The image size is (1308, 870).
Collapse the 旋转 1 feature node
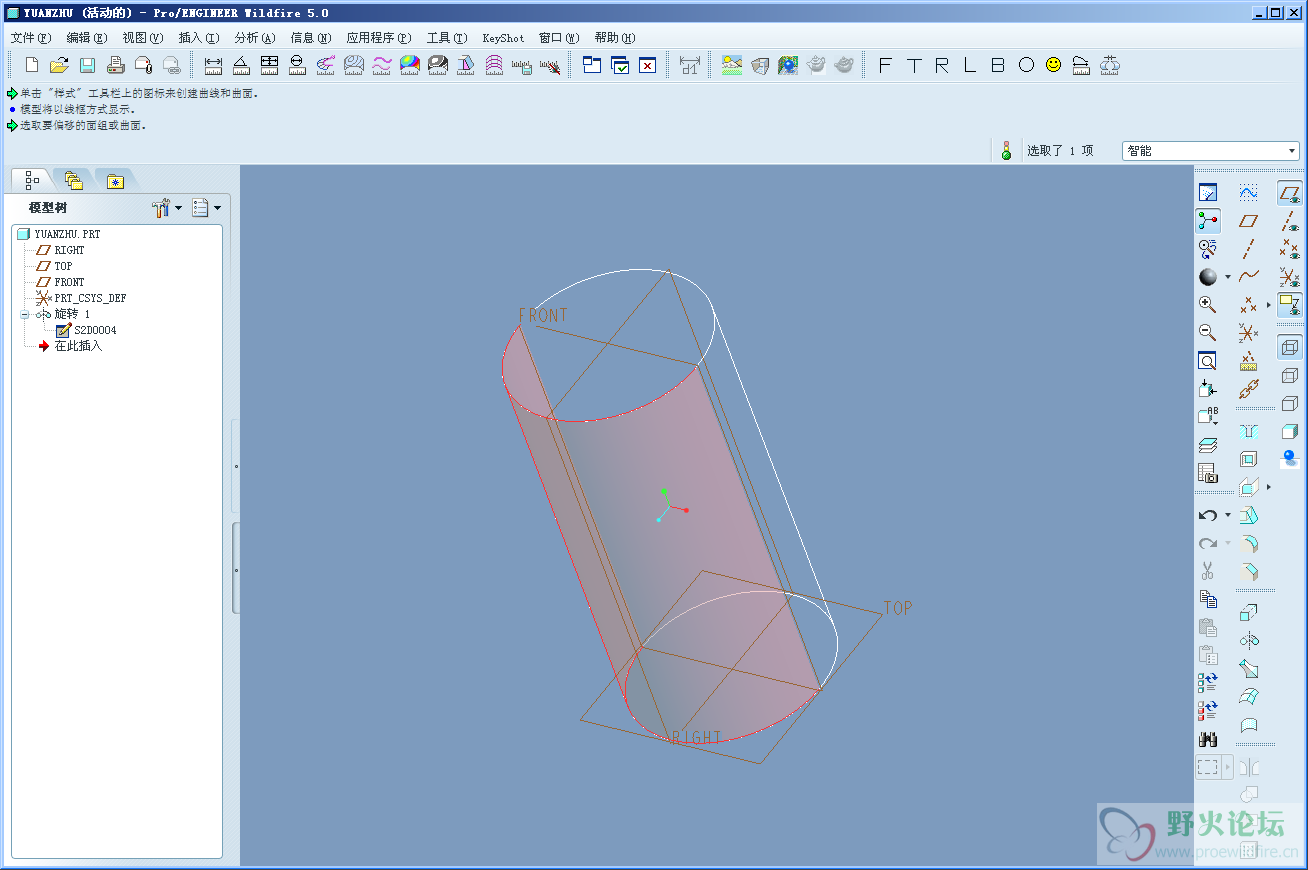click(x=25, y=314)
